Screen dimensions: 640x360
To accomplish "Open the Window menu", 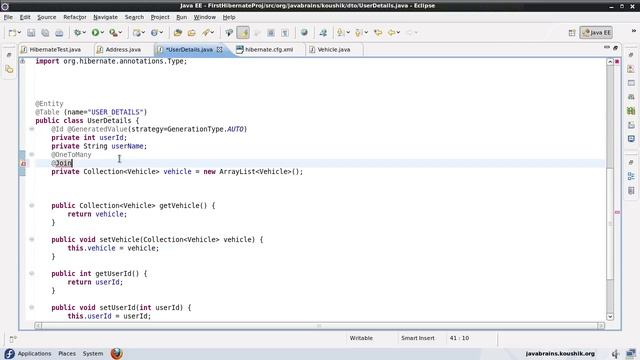I will tap(204, 17).
